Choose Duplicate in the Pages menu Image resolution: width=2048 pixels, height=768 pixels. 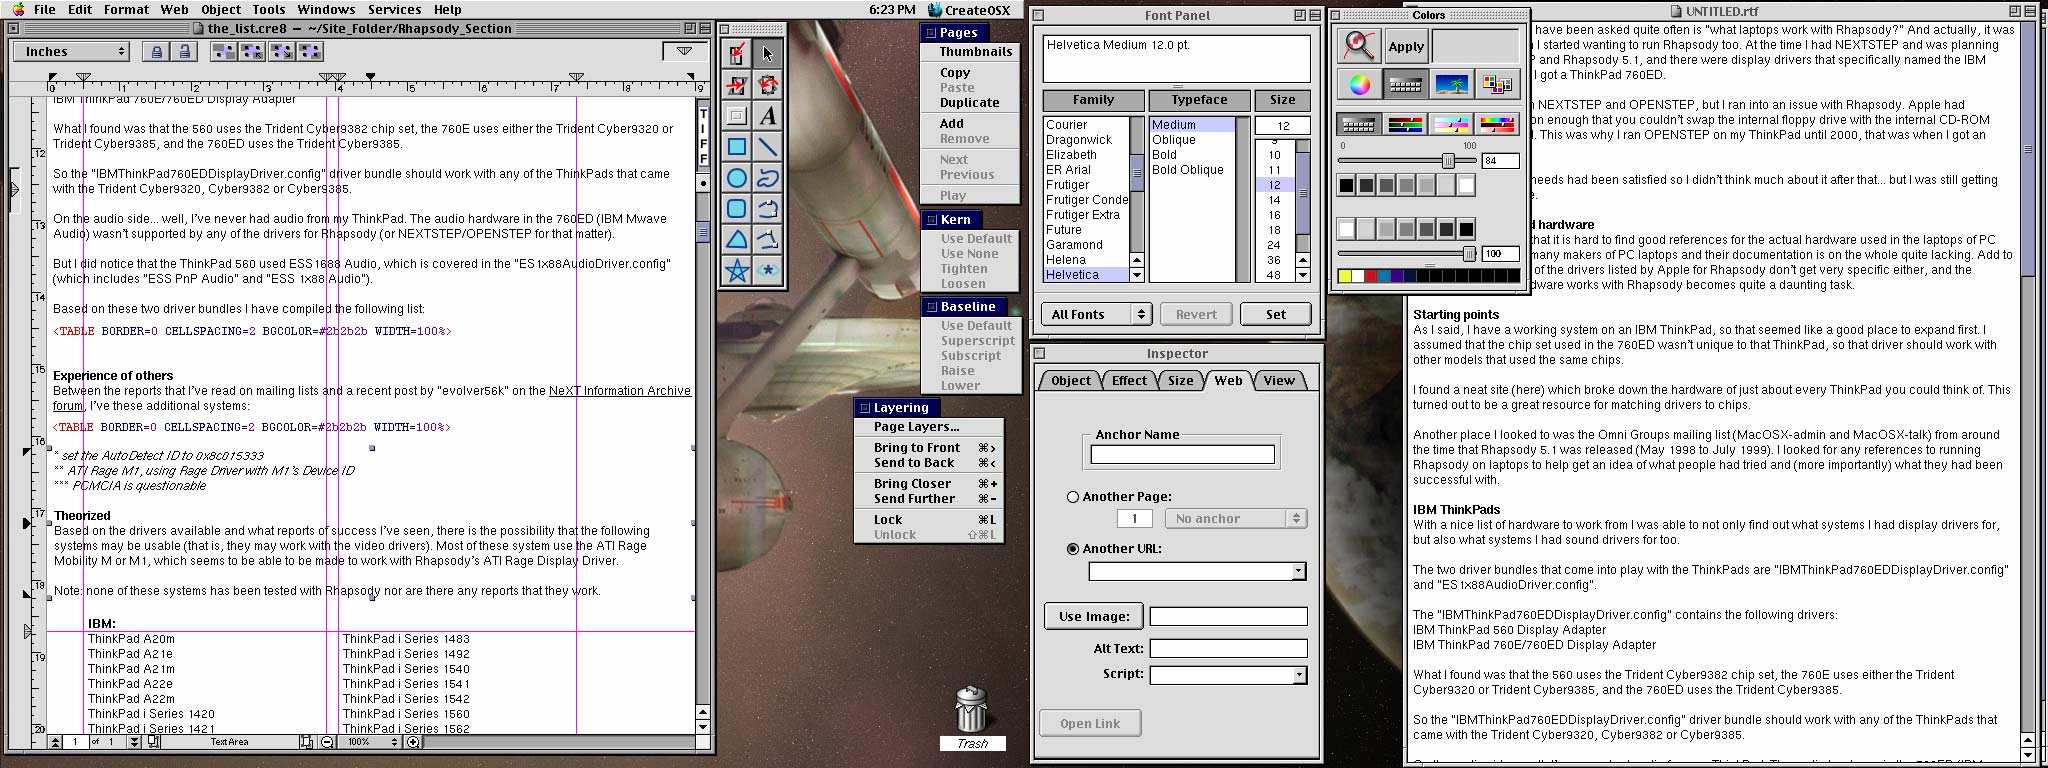click(x=969, y=103)
